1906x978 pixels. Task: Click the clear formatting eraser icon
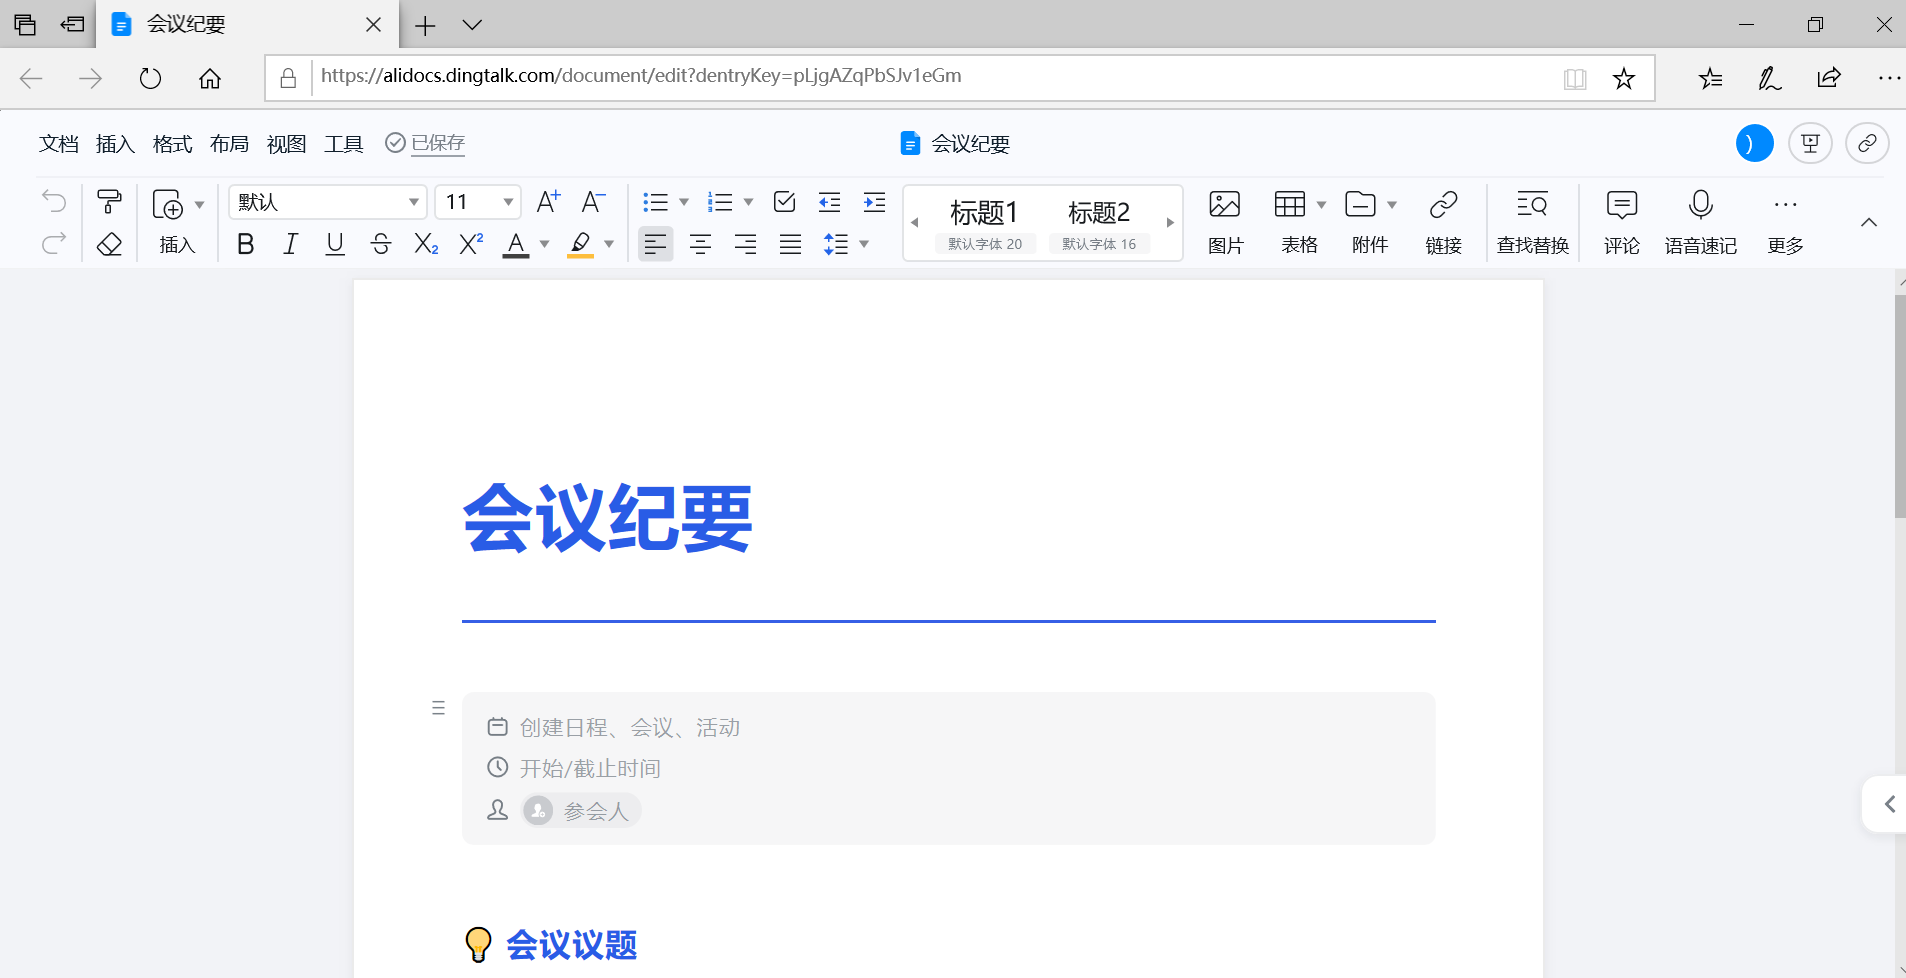coord(109,243)
